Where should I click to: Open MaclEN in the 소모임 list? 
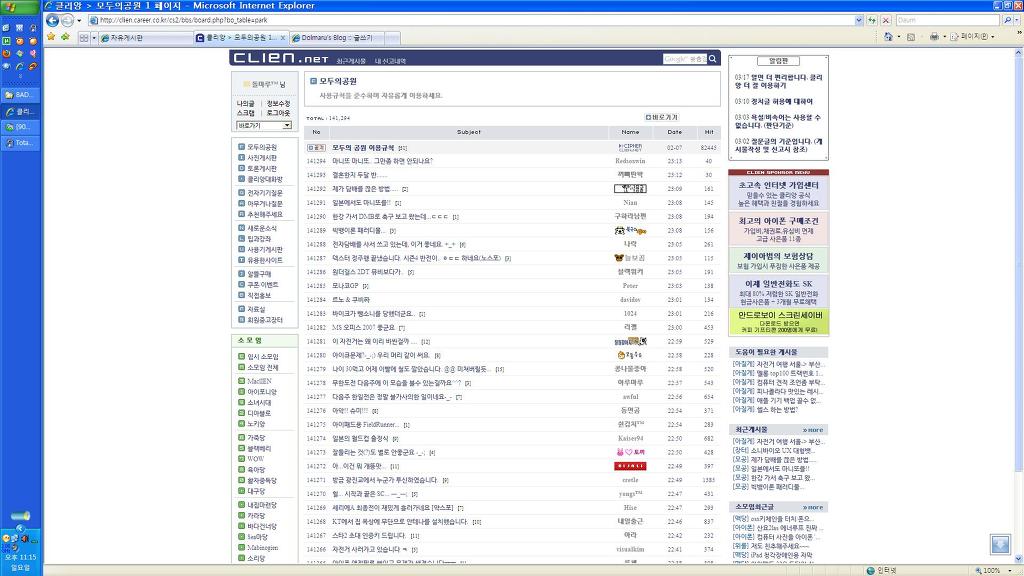259,381
